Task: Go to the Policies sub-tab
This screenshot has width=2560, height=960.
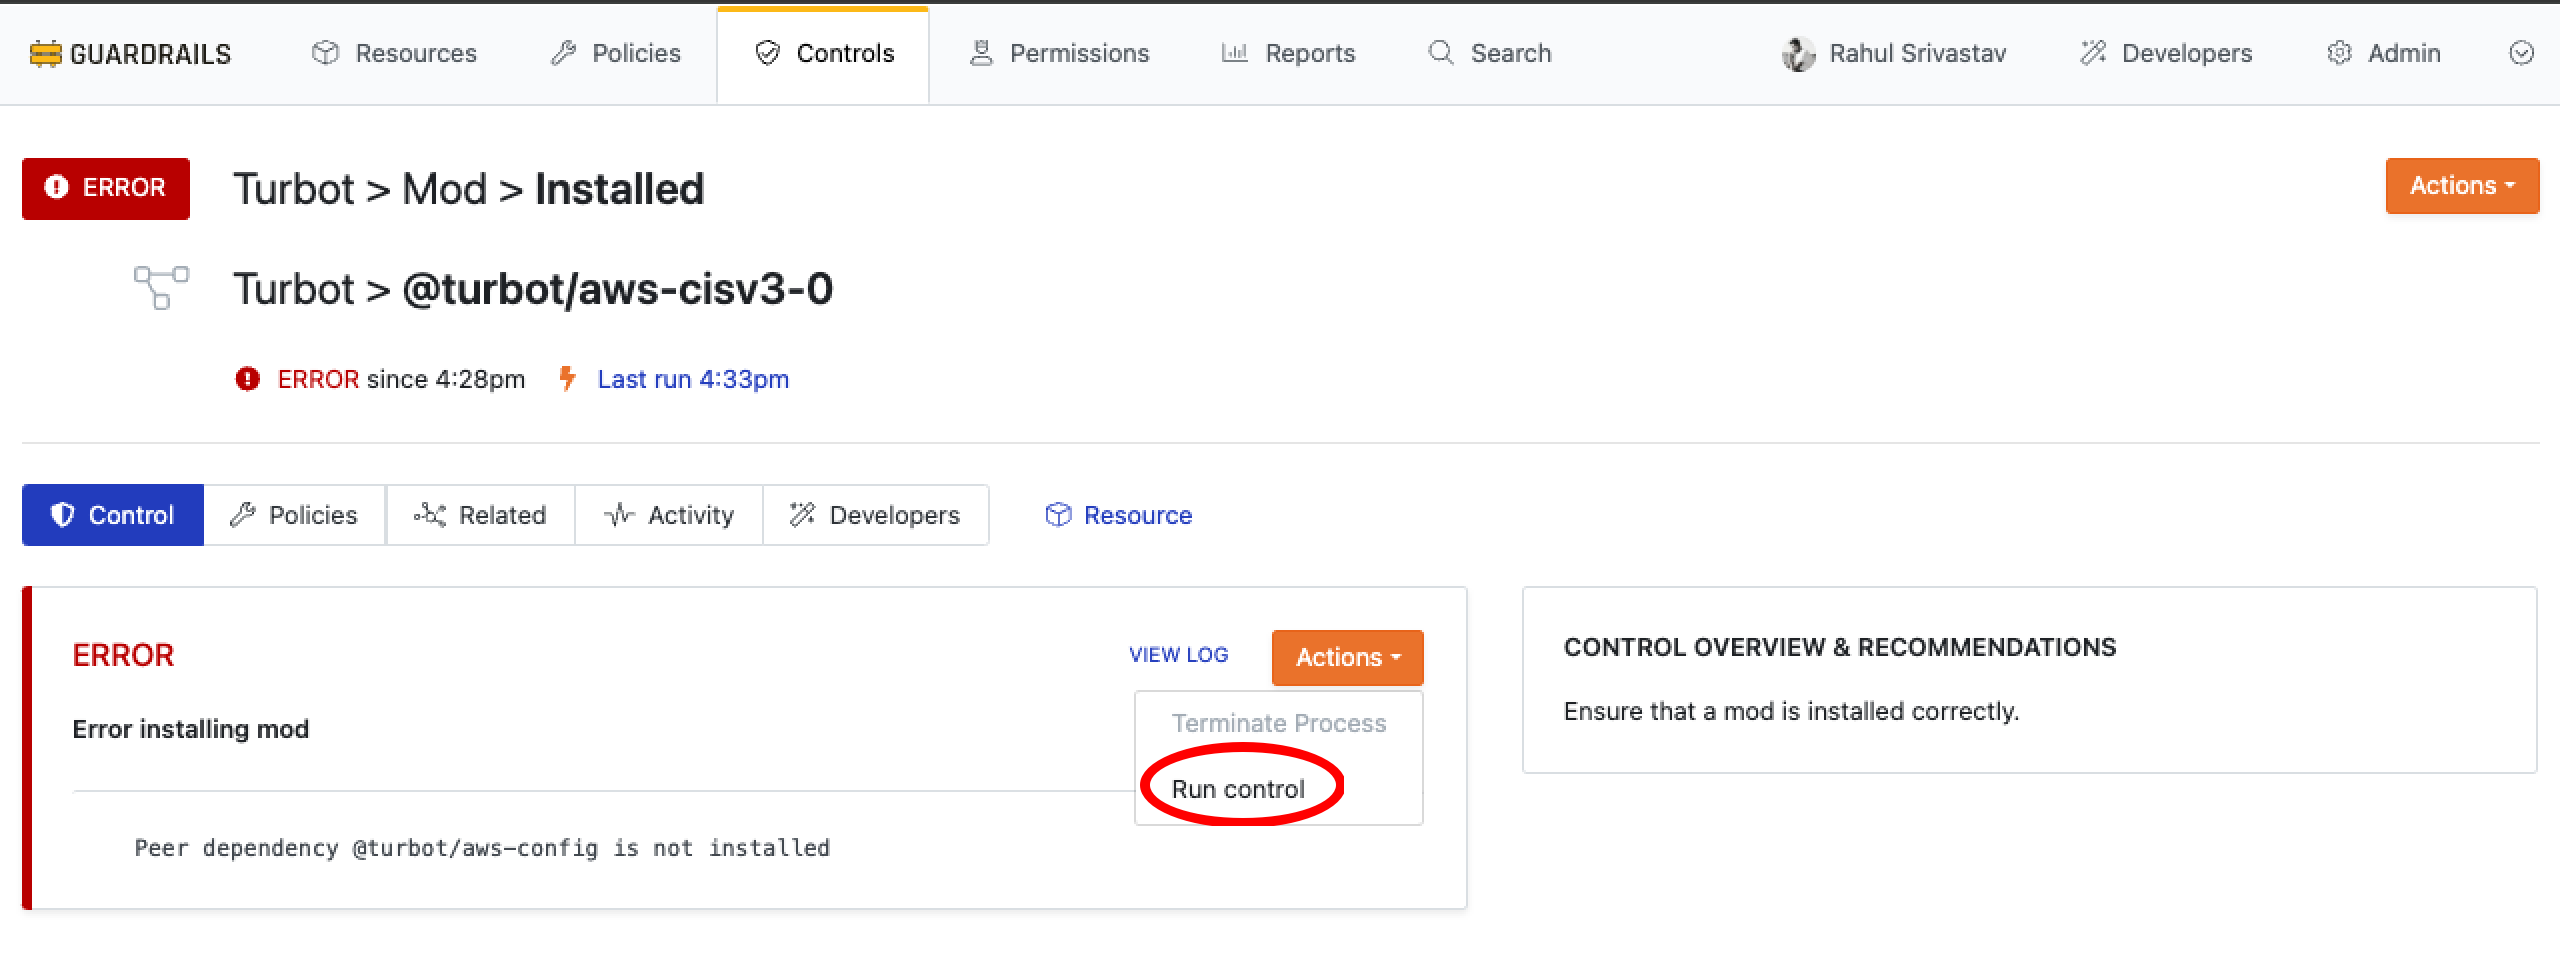Action: pos(294,515)
